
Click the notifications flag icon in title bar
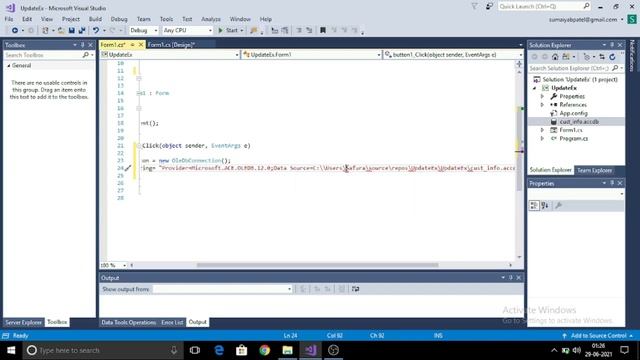coord(474,6)
